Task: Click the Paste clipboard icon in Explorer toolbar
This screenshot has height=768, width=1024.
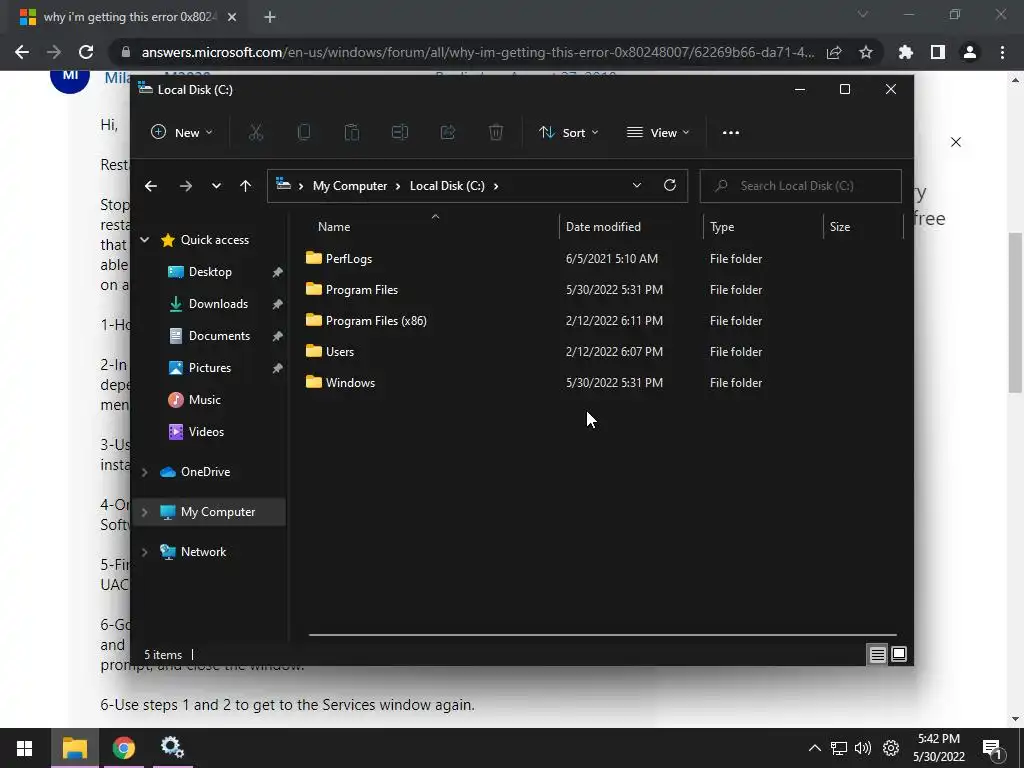Action: click(352, 133)
